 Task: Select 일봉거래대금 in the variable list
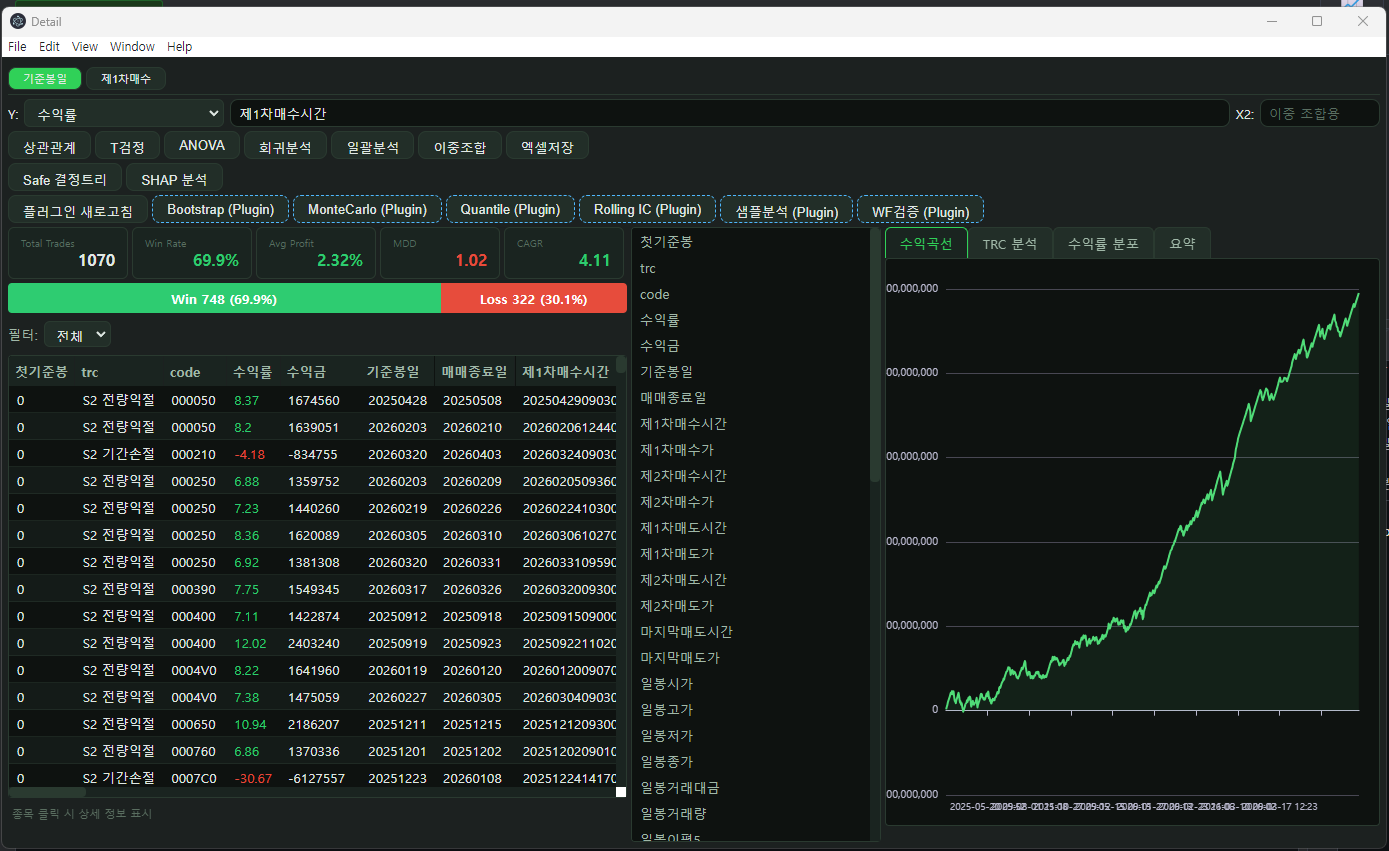coord(750,788)
